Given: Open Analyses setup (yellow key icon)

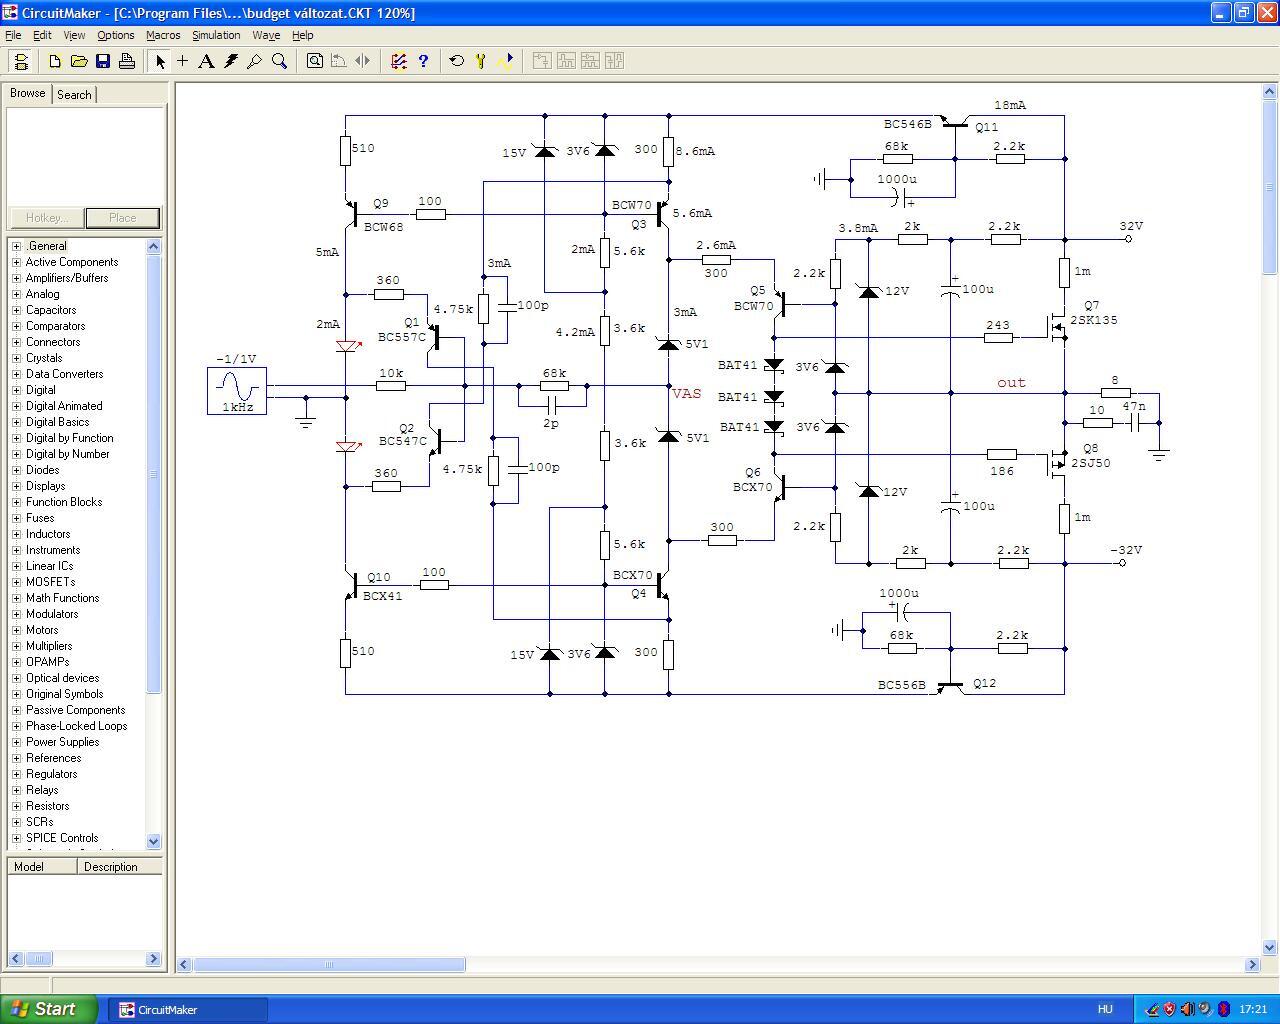Looking at the screenshot, I should click(x=481, y=61).
